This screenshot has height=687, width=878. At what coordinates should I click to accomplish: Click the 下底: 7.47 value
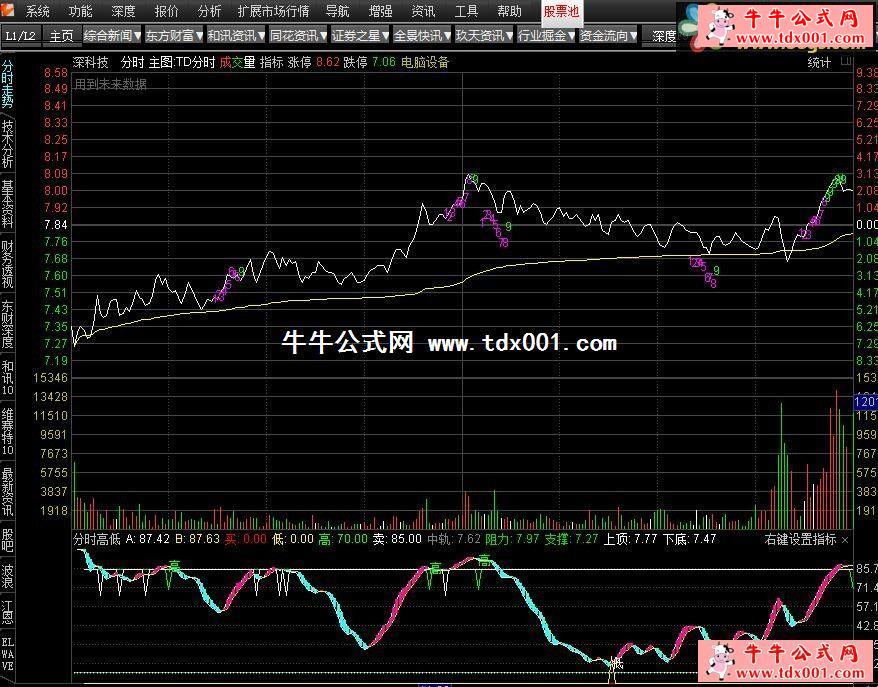click(x=689, y=539)
